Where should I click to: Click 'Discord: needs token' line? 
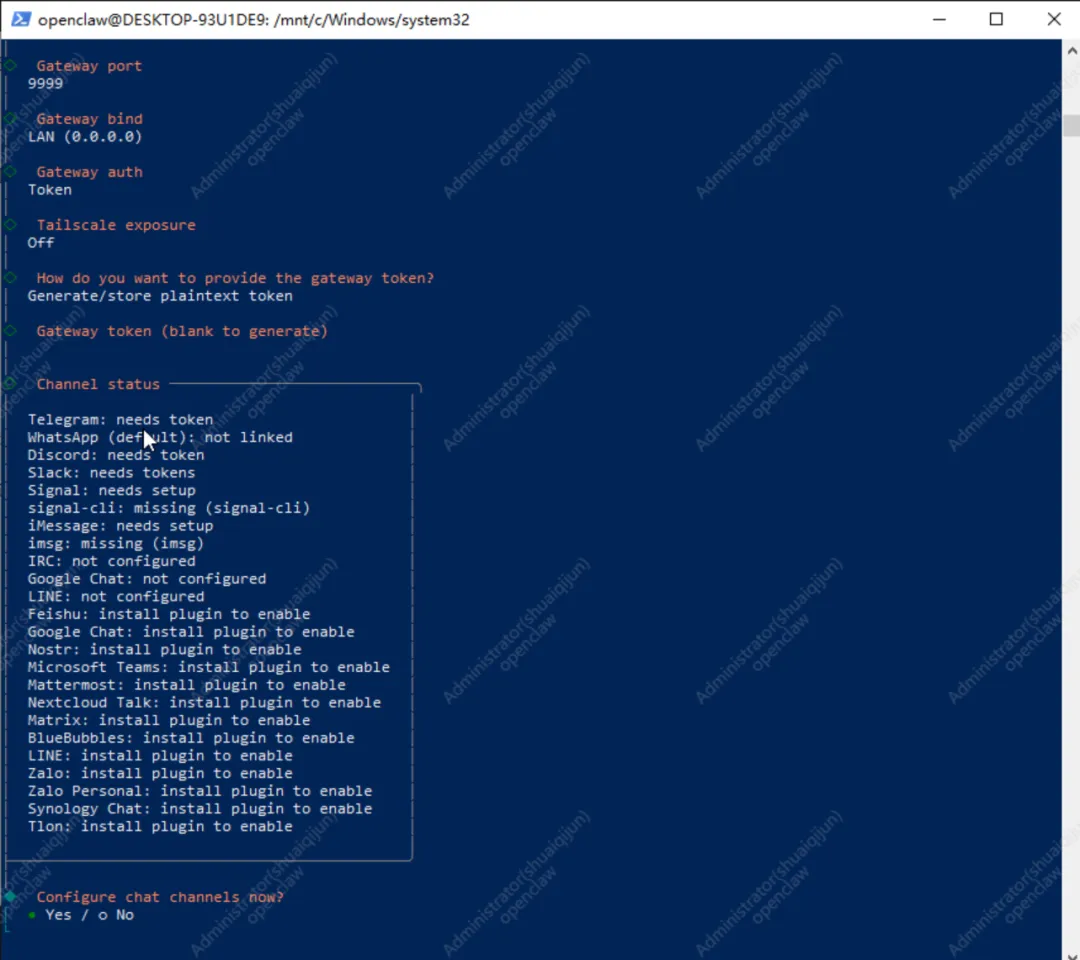point(116,455)
